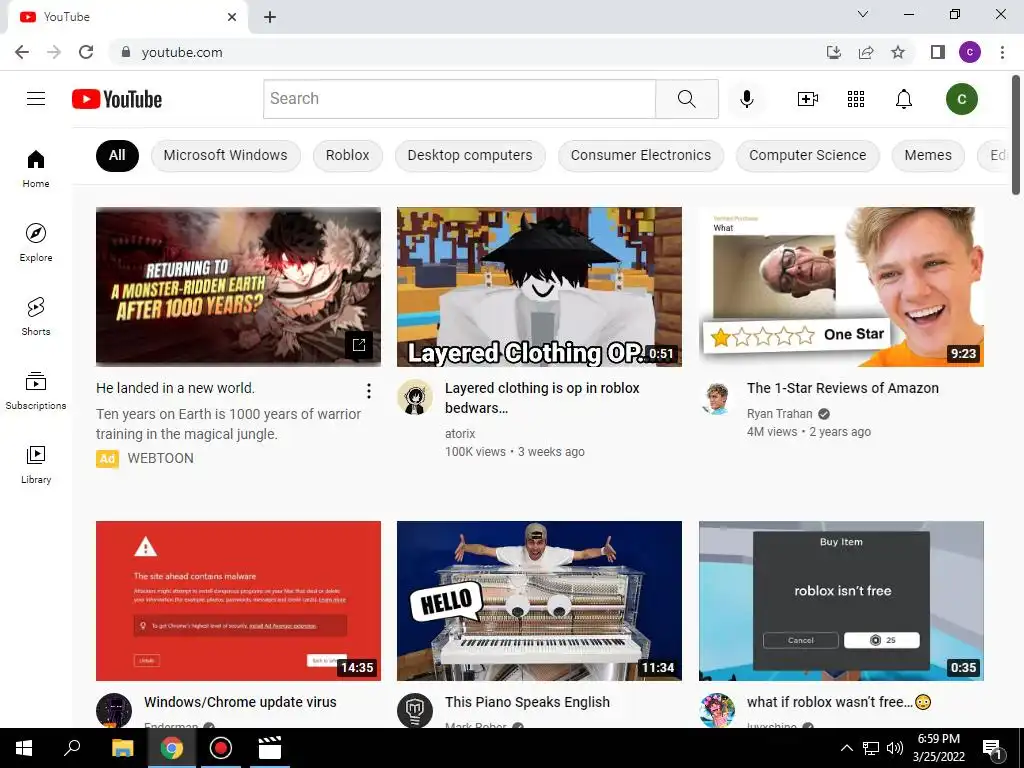Click 'He landed in a new world.' ad title
1024x768 pixels.
point(175,388)
